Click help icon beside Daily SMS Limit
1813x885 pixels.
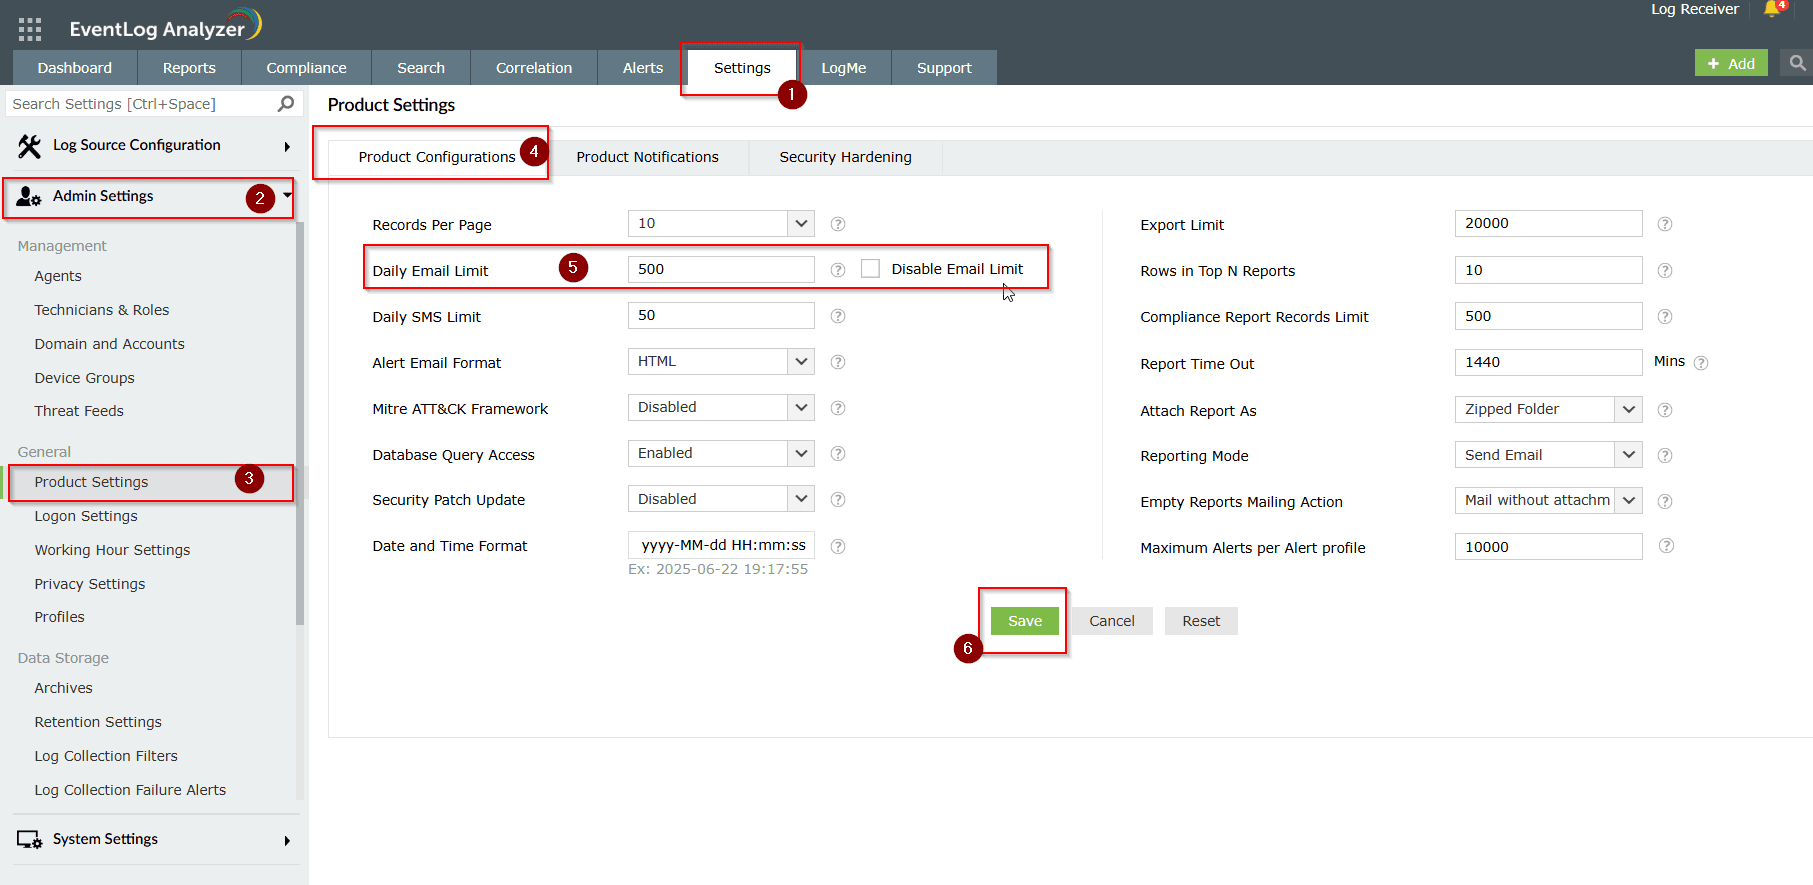(x=838, y=316)
